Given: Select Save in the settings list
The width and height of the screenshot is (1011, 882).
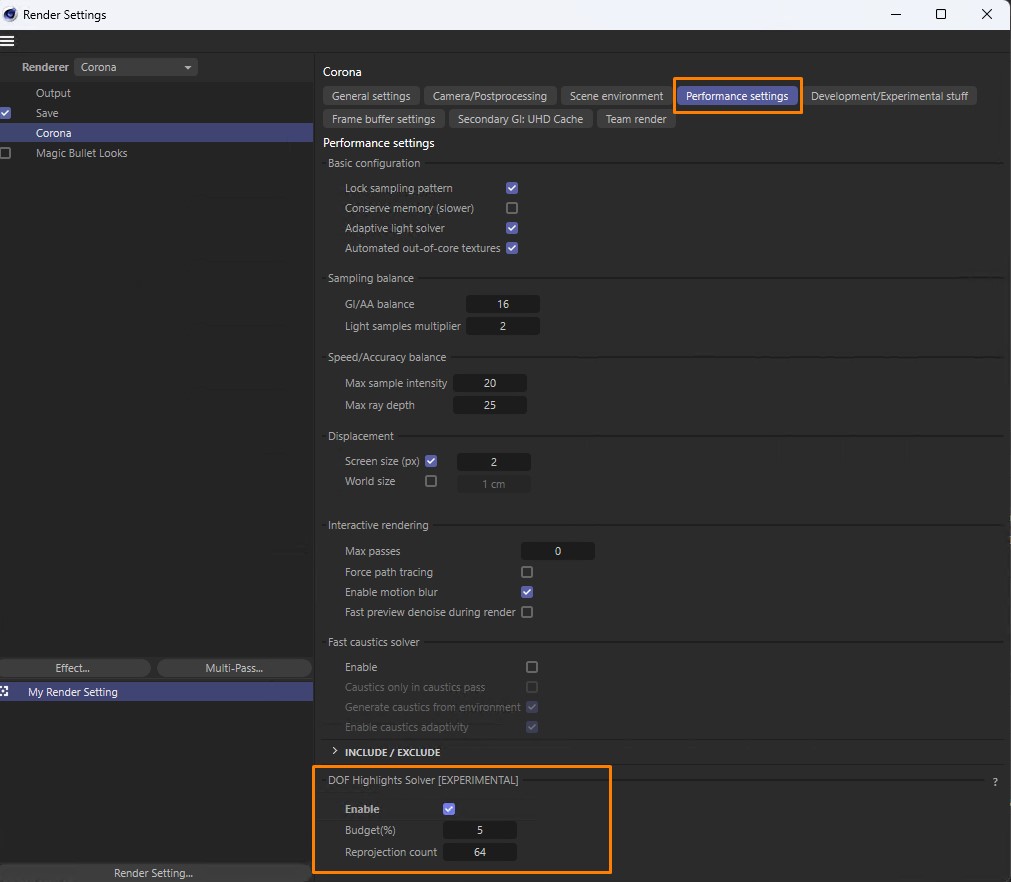Looking at the screenshot, I should coord(47,113).
